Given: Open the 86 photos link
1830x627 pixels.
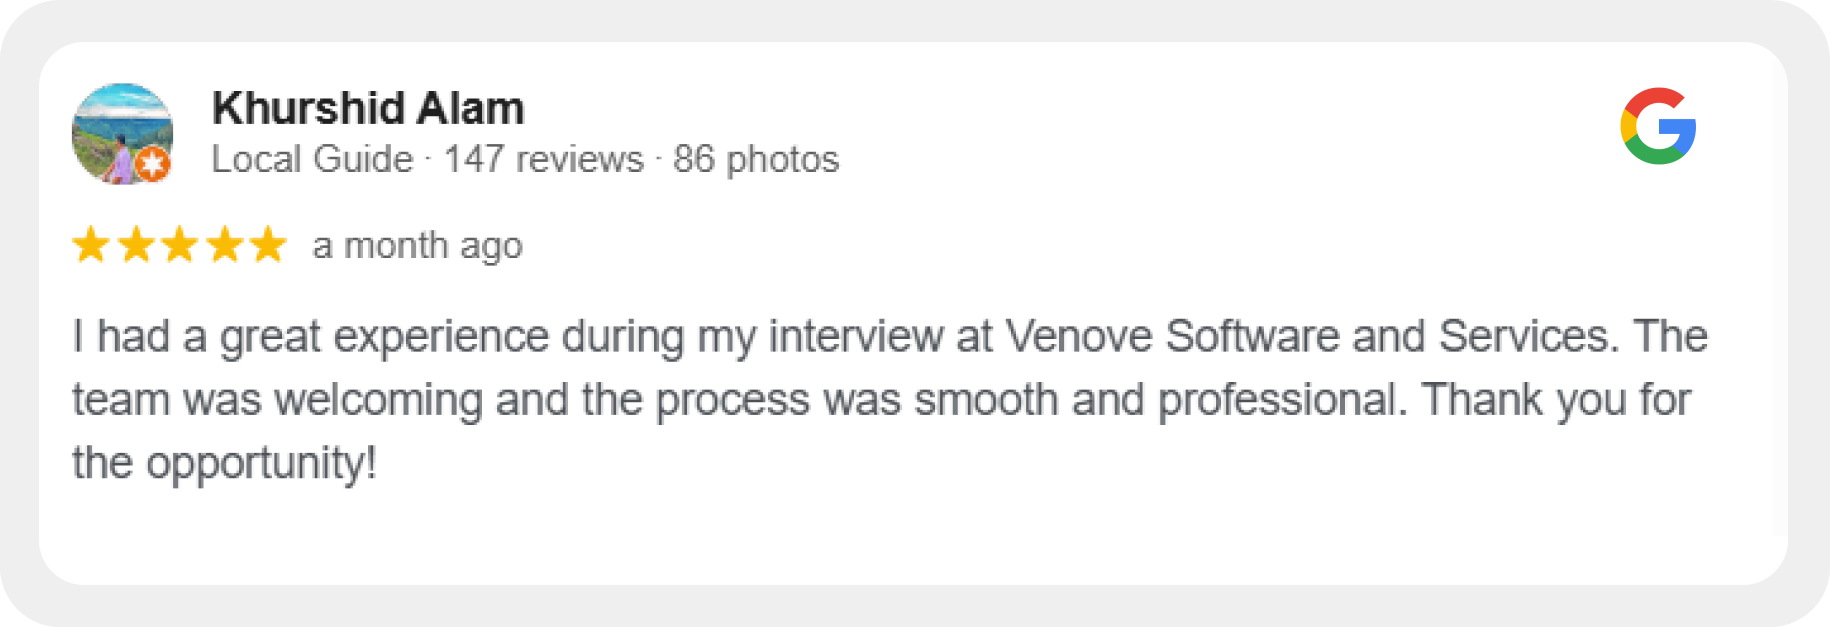Looking at the screenshot, I should [756, 159].
